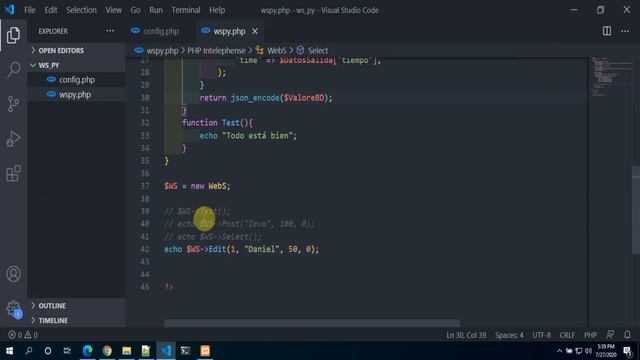The height and width of the screenshot is (360, 640).
Task: Click the system clock in the tray
Action: [x=606, y=351]
